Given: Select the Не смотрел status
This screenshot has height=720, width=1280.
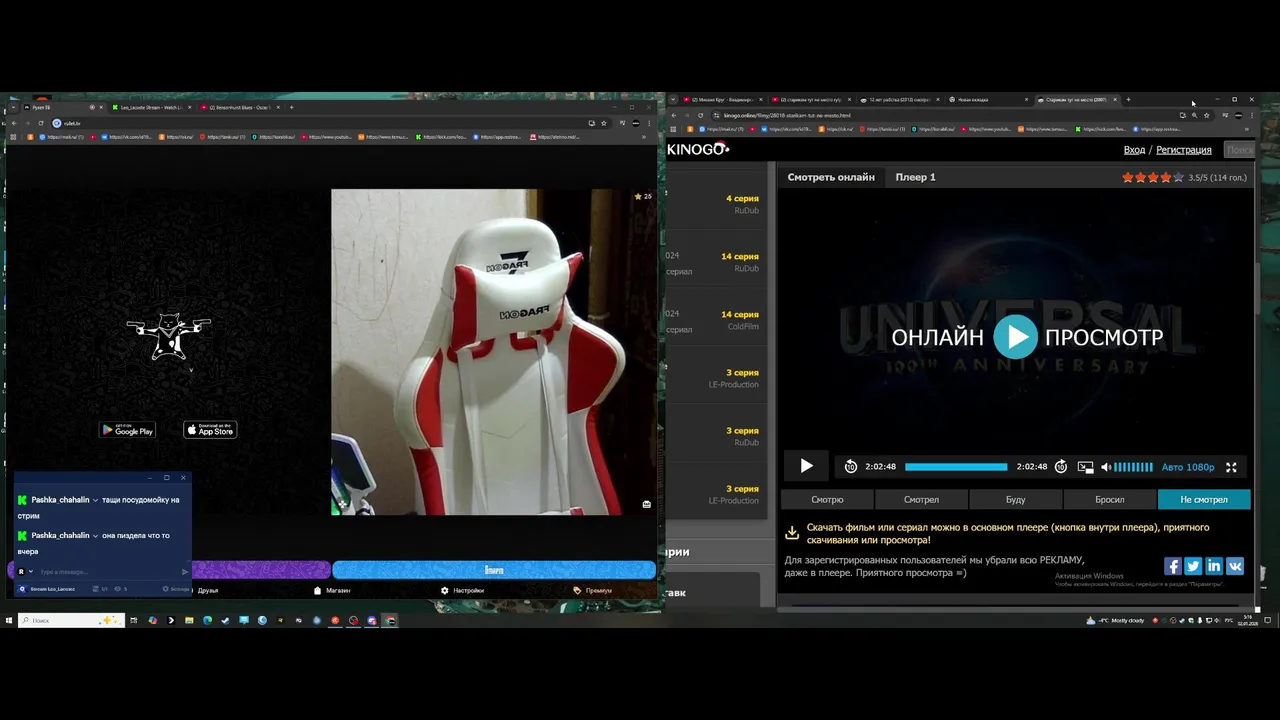Looking at the screenshot, I should 1203,499.
